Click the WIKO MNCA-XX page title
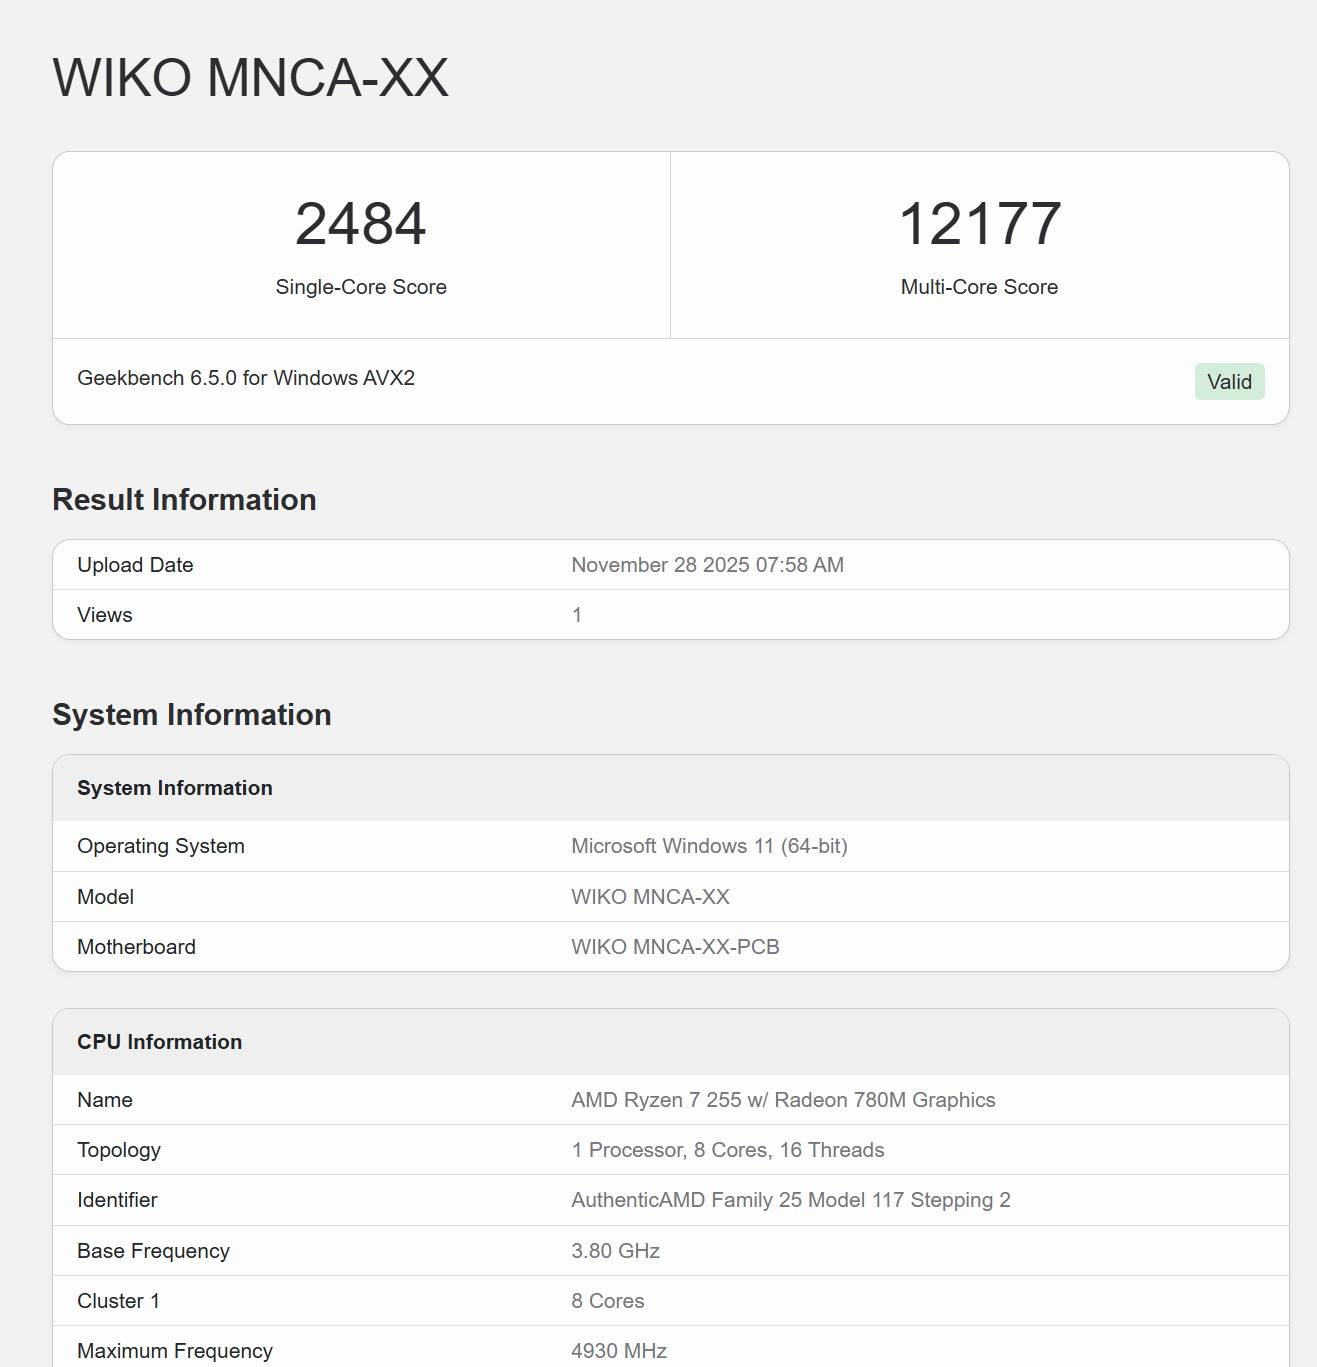 [250, 78]
